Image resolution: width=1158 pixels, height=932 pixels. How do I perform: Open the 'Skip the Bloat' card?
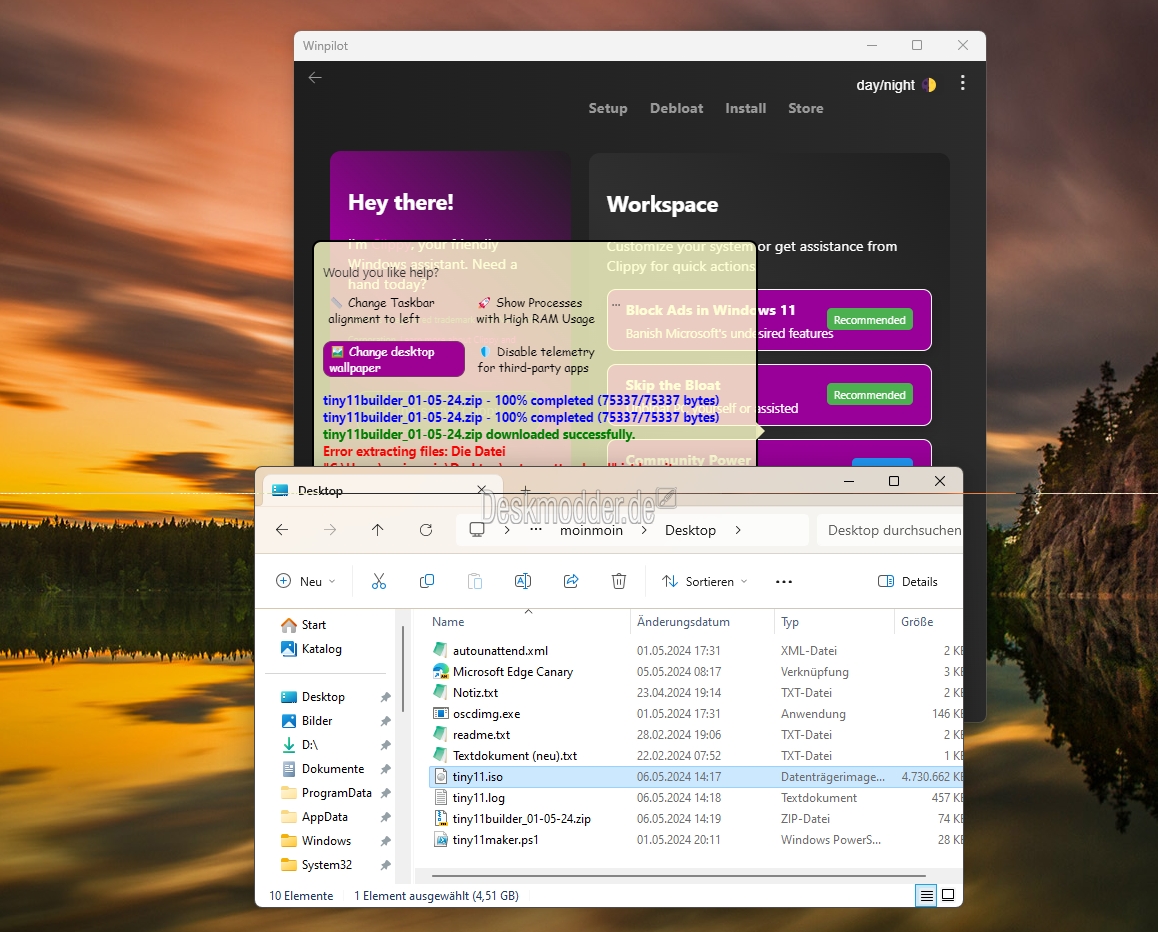point(769,395)
